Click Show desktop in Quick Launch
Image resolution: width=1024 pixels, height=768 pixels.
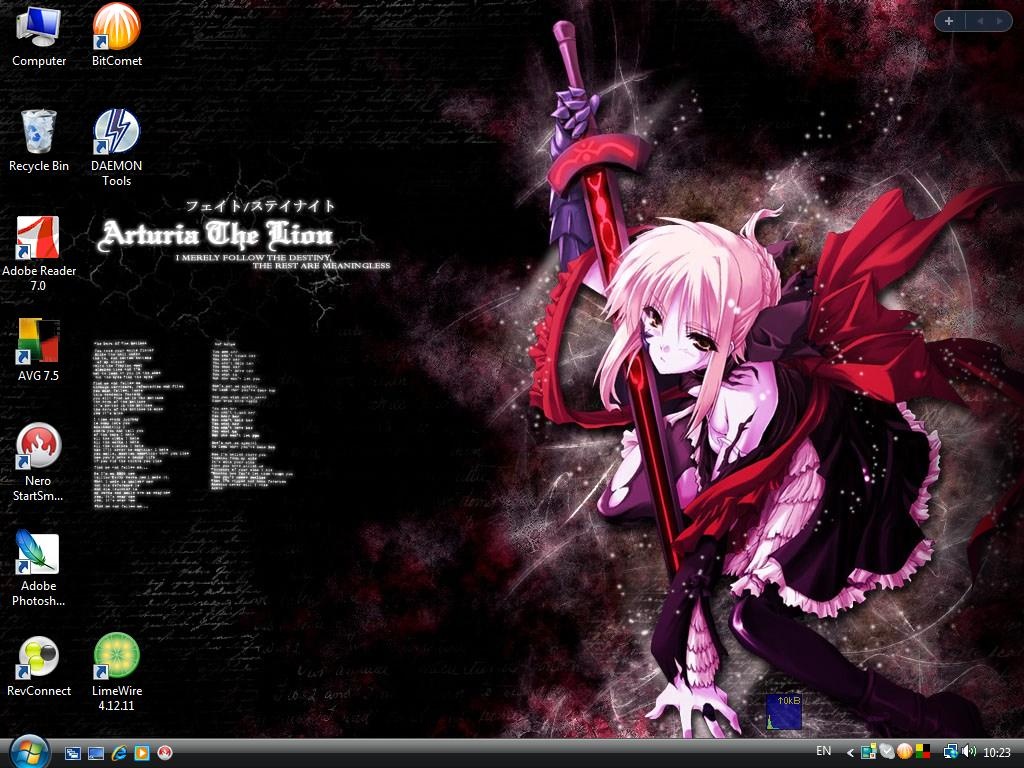click(x=96, y=753)
